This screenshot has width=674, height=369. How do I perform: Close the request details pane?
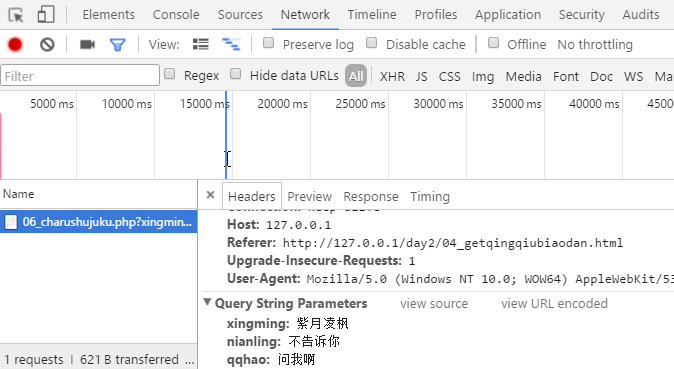pos(210,195)
